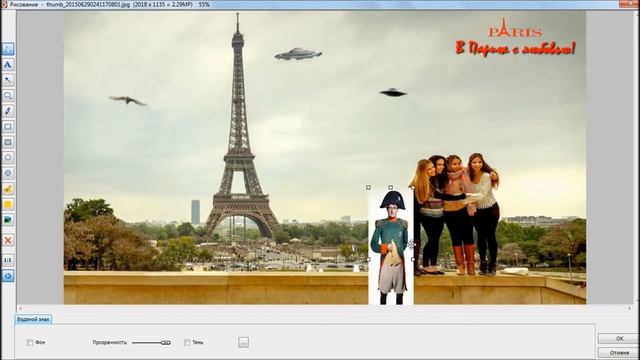Click the horizontal scrollbar left arrow
The image size is (640, 360).
point(20,309)
